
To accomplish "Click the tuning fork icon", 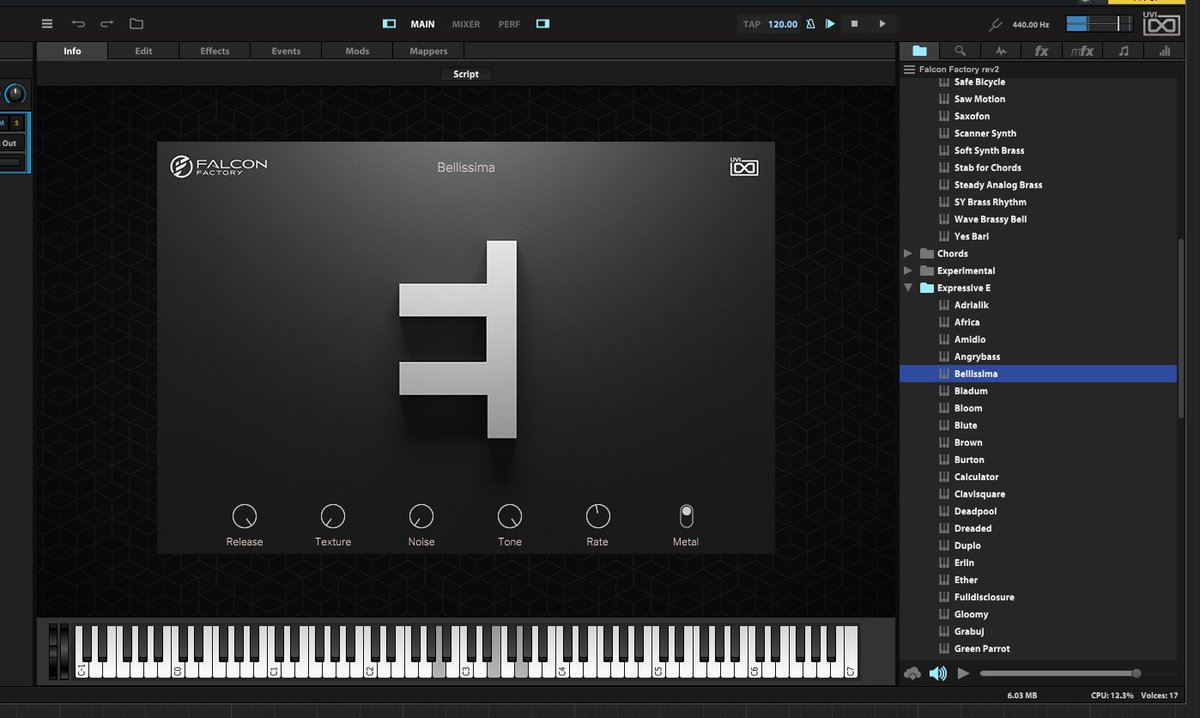I will tap(995, 24).
